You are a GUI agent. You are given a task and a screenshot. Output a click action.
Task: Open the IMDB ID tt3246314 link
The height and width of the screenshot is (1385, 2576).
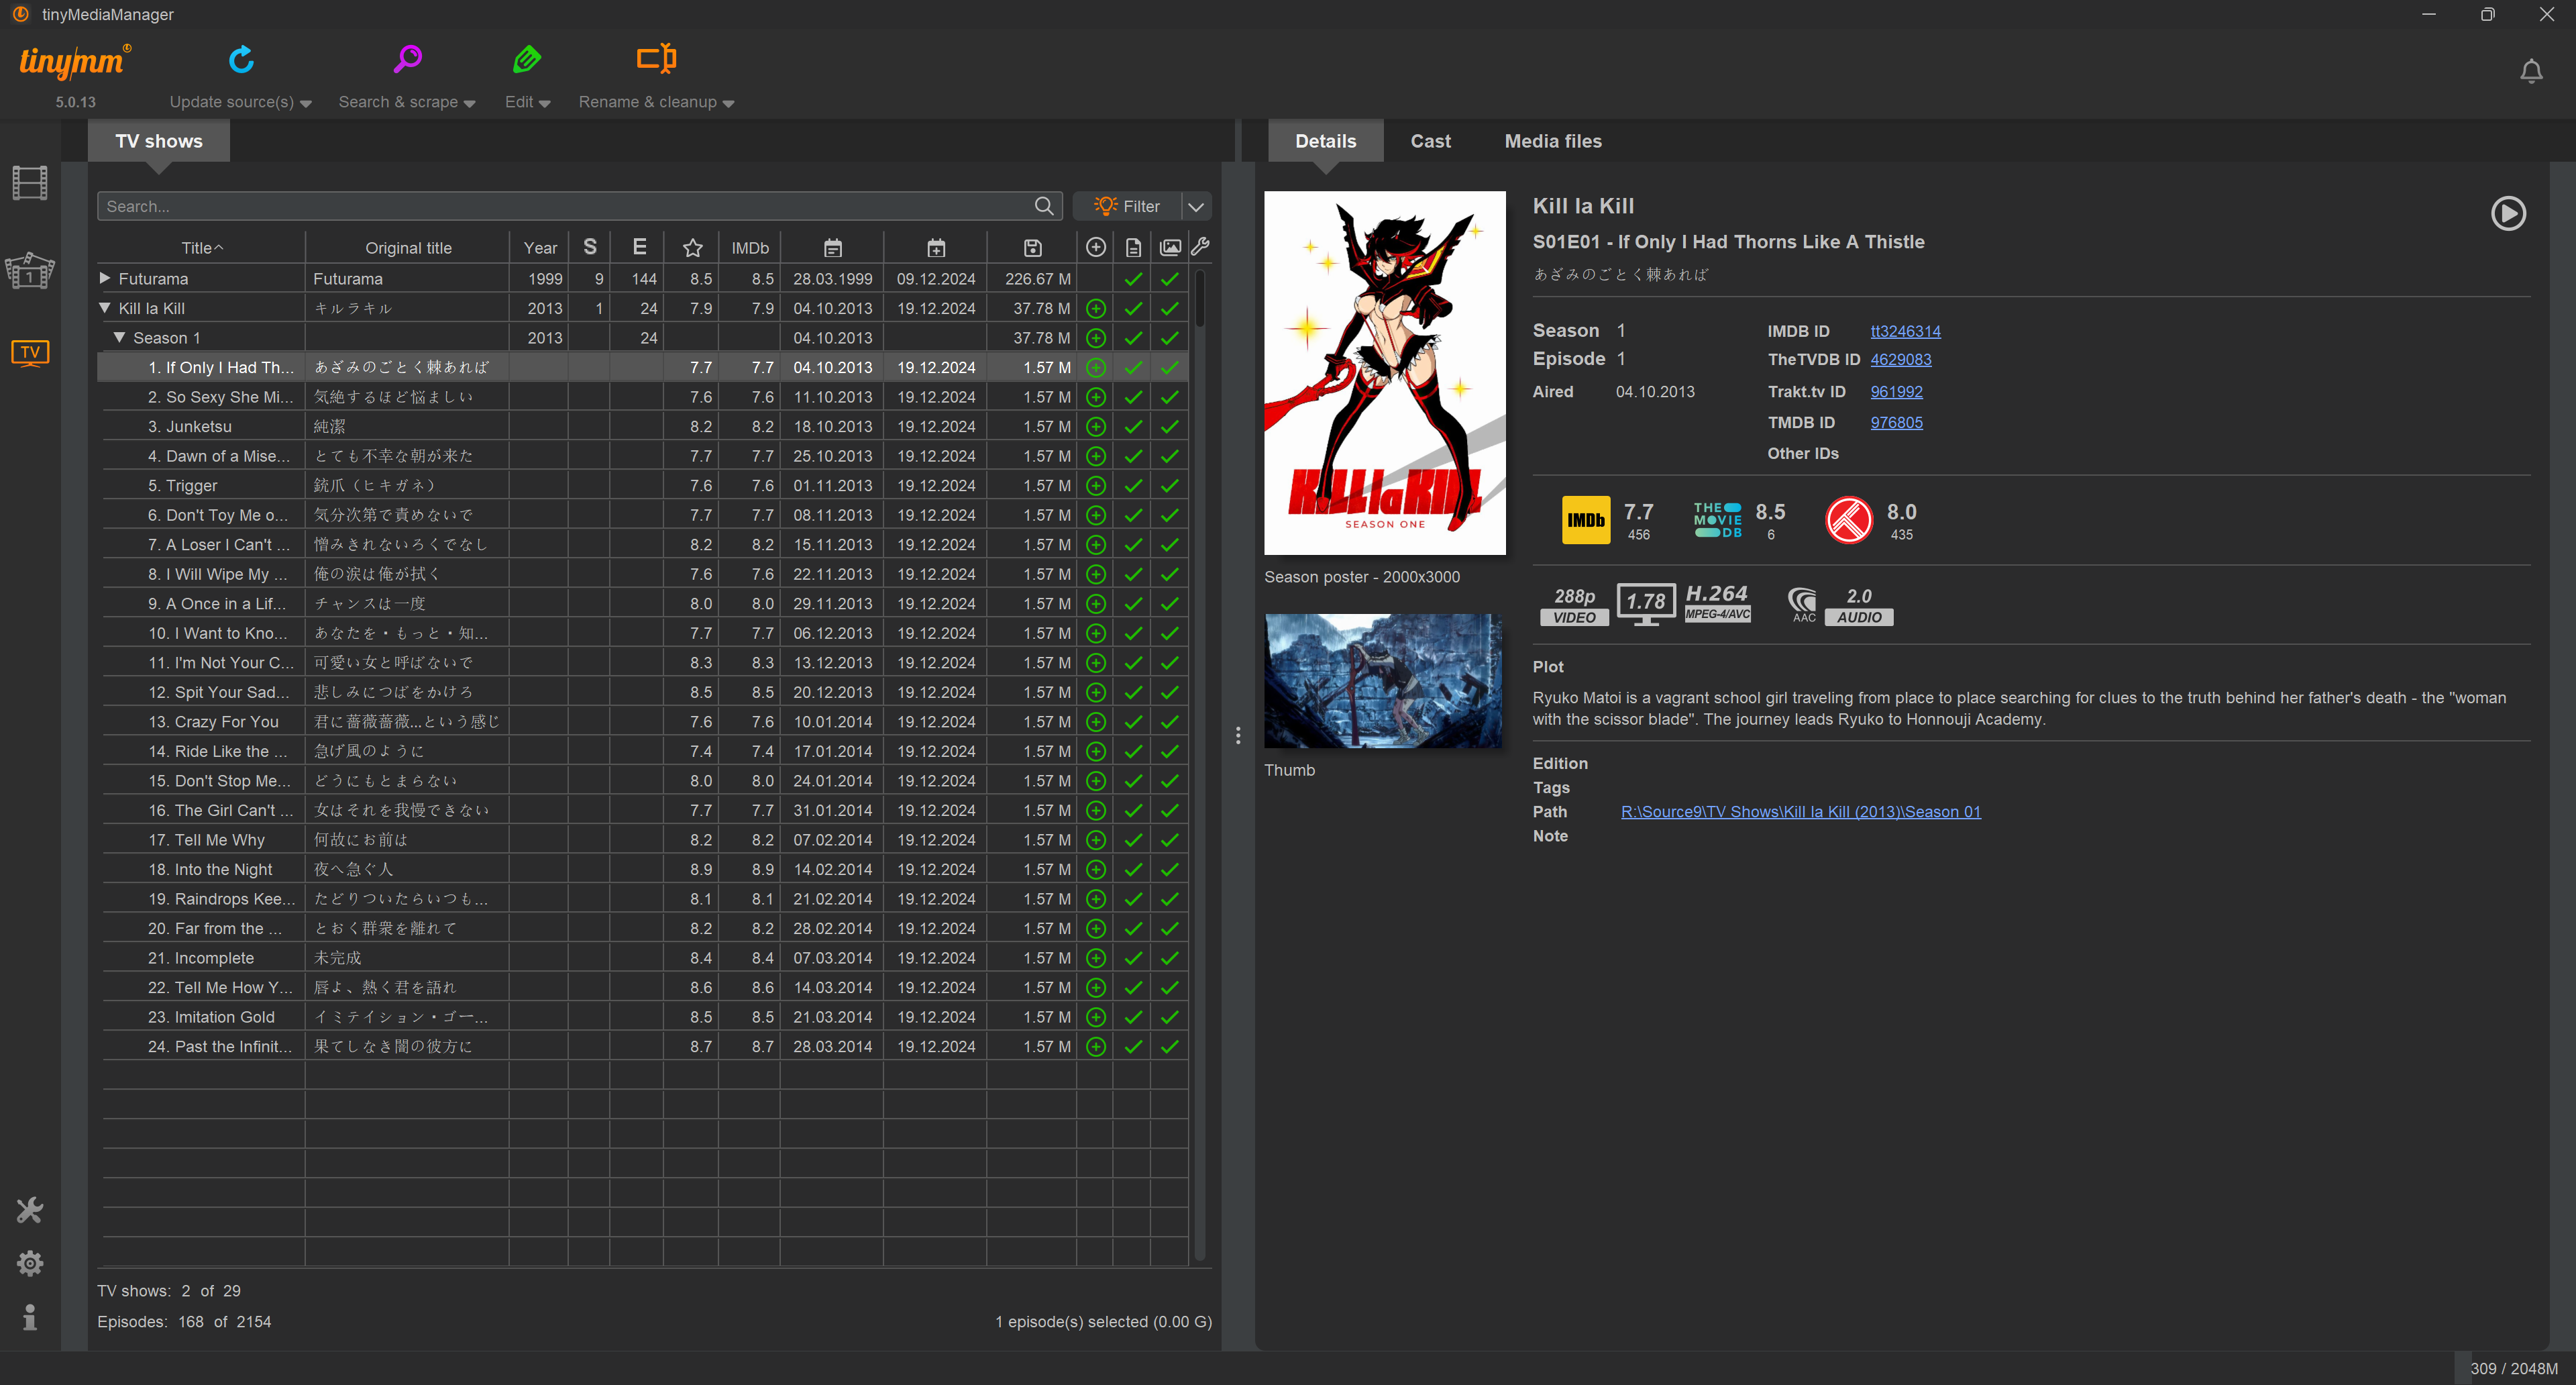(1905, 331)
